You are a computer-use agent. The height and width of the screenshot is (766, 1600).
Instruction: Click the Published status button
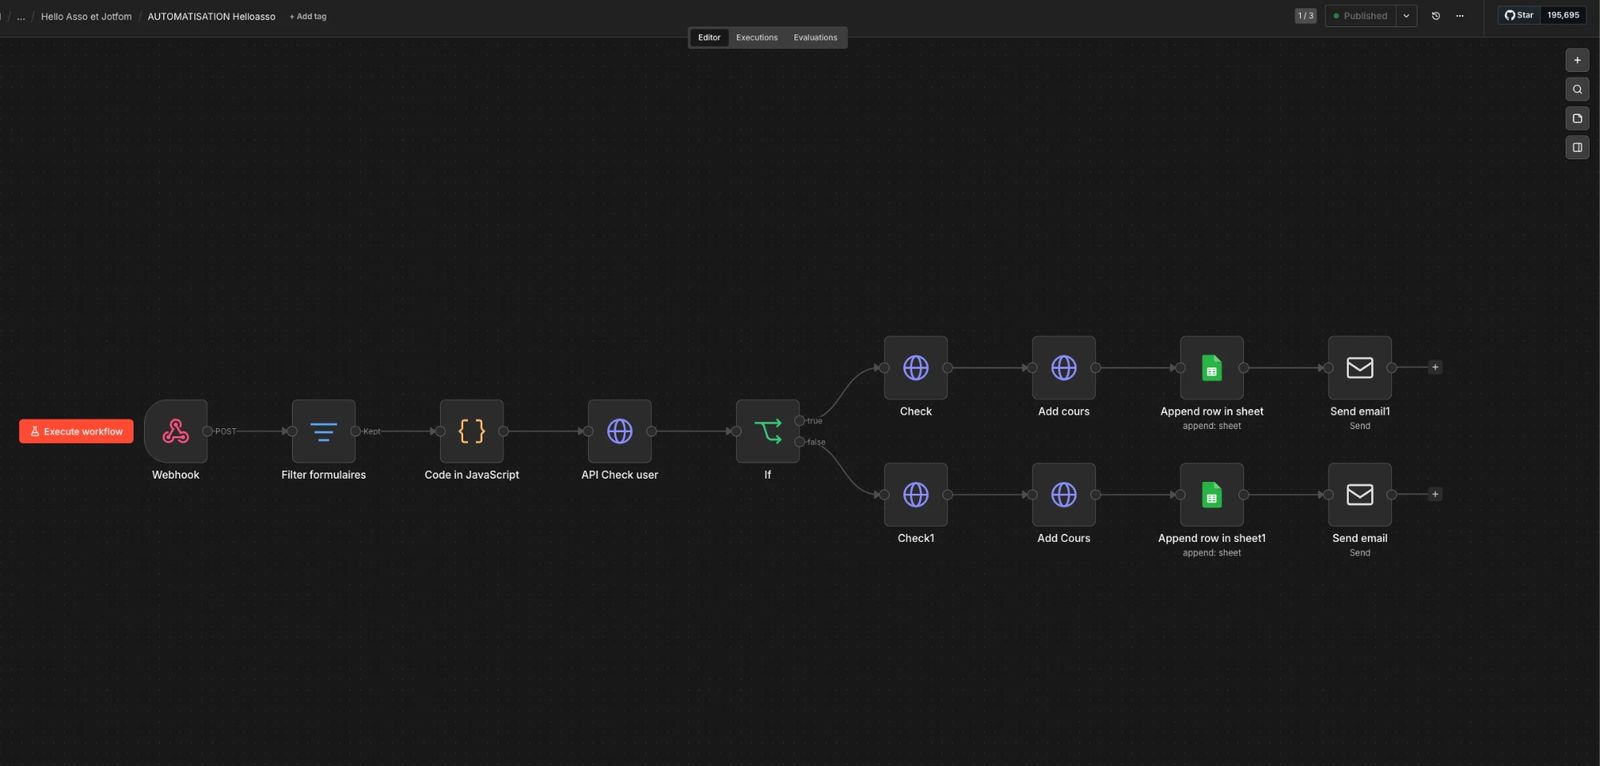[1360, 16]
